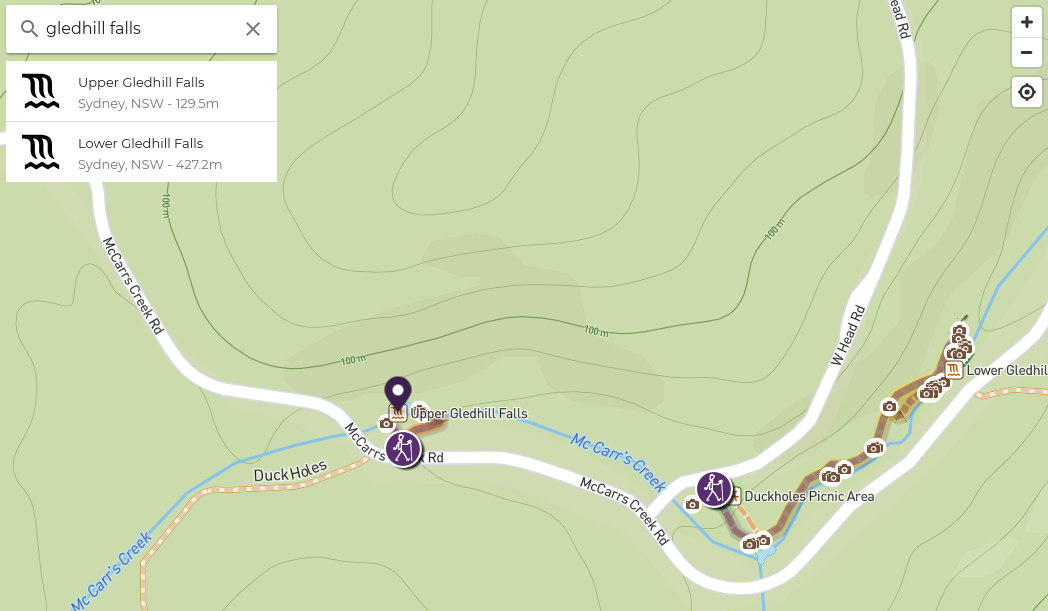Open camera marker left of Upper Gledhill waterfall icon
This screenshot has height=611, width=1048.
click(x=386, y=423)
